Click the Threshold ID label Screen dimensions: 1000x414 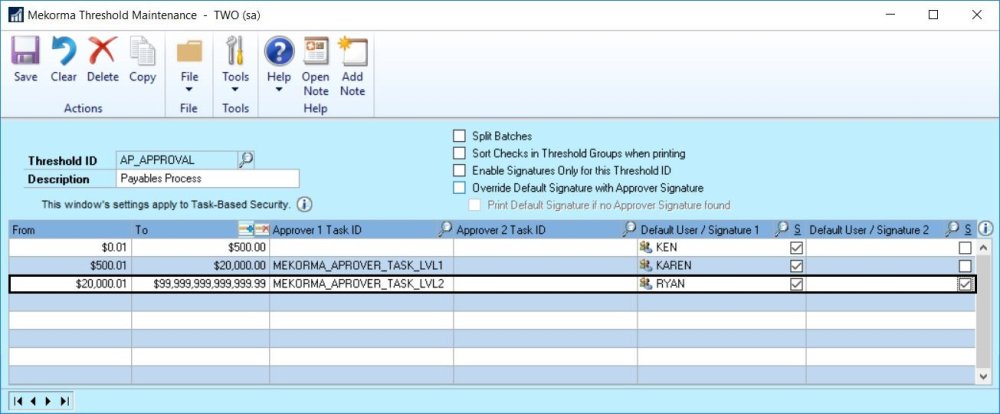[x=62, y=161]
